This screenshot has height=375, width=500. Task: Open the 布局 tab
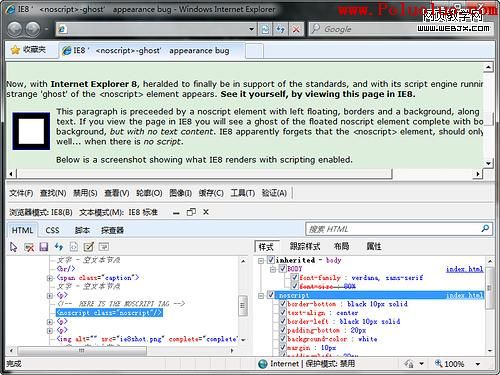(342, 246)
